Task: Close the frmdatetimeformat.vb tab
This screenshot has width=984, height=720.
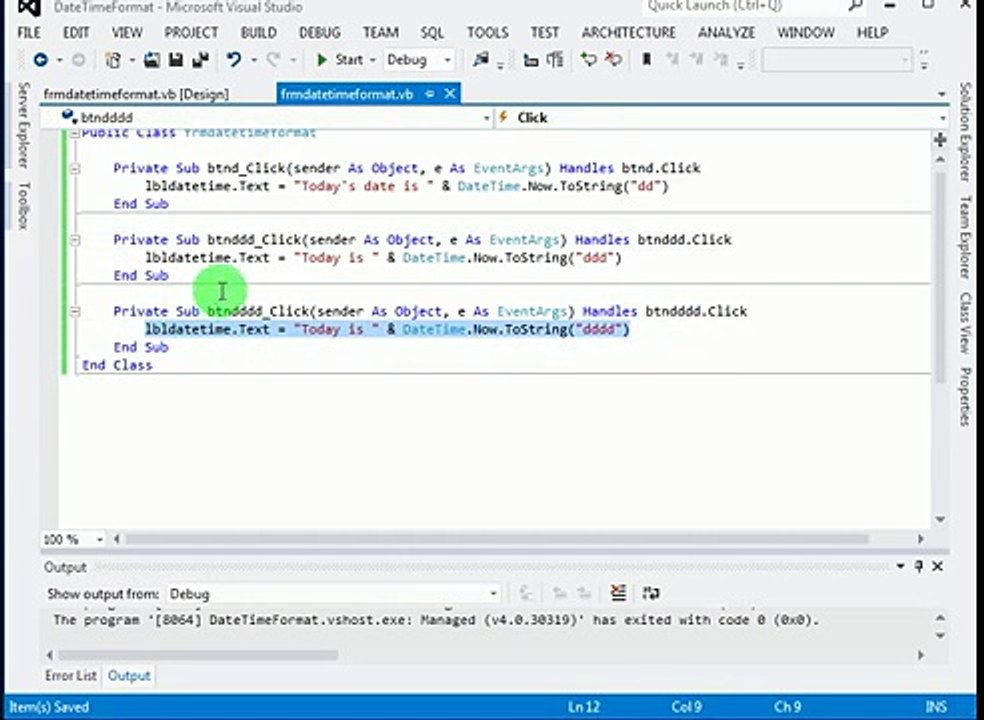Action: (x=450, y=94)
